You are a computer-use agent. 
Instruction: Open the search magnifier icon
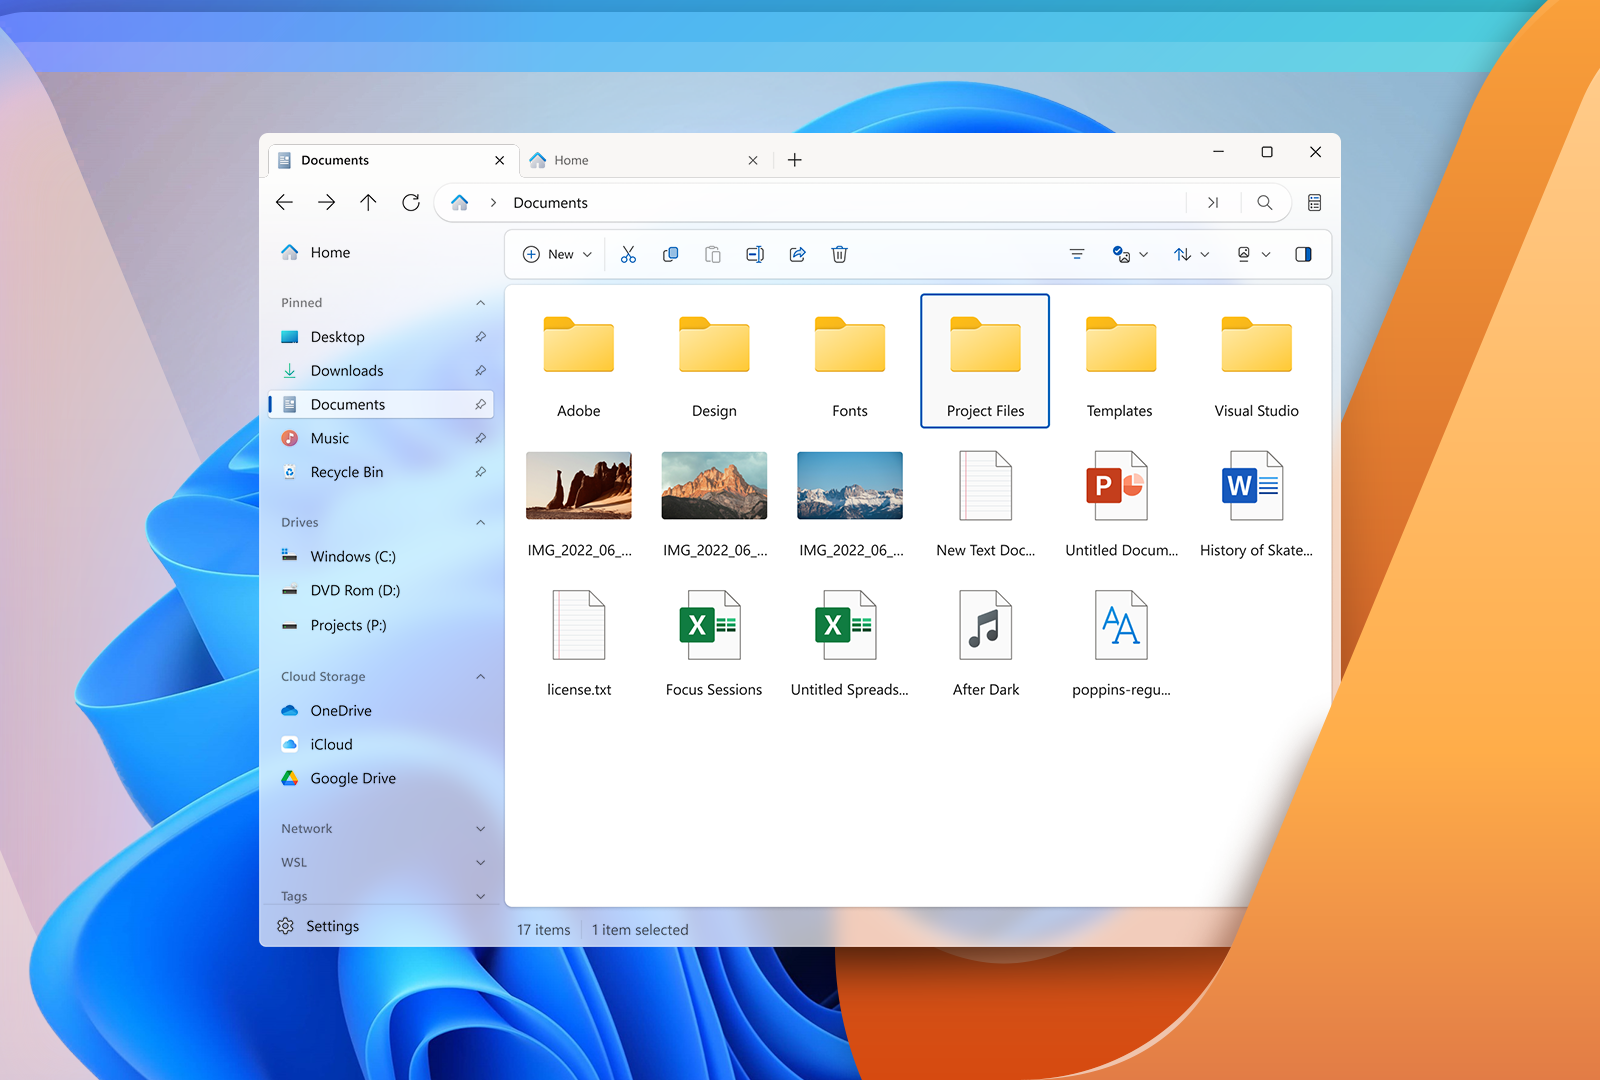coord(1265,203)
